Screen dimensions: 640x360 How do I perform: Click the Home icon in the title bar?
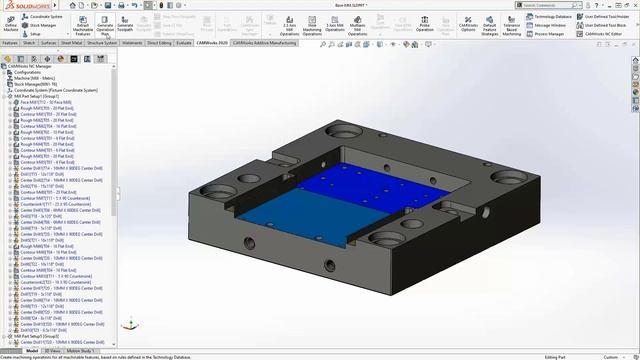click(72, 5)
